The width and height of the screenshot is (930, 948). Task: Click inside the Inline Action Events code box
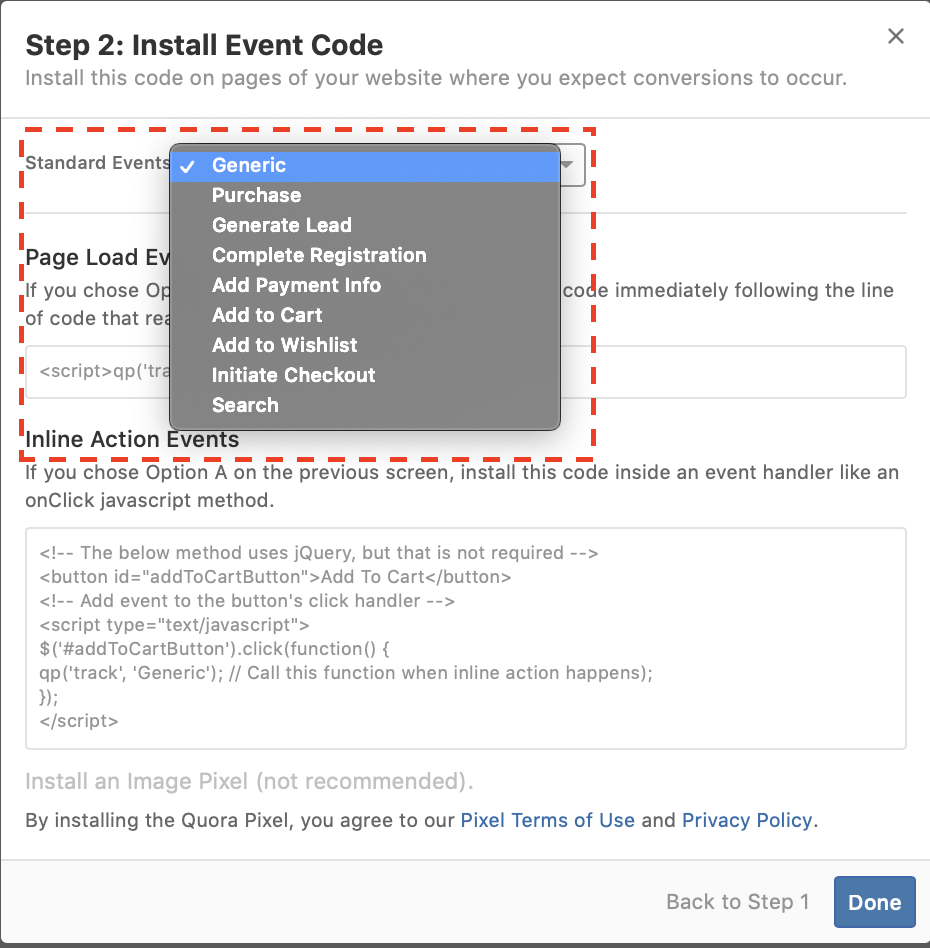(x=465, y=638)
